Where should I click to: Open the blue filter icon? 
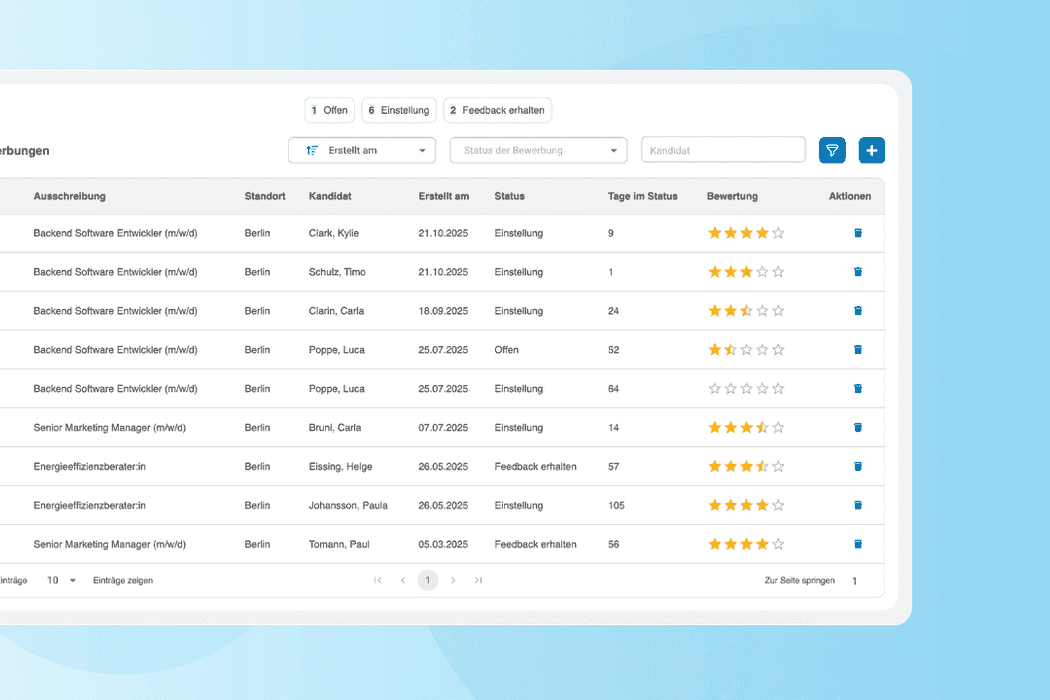pos(832,150)
